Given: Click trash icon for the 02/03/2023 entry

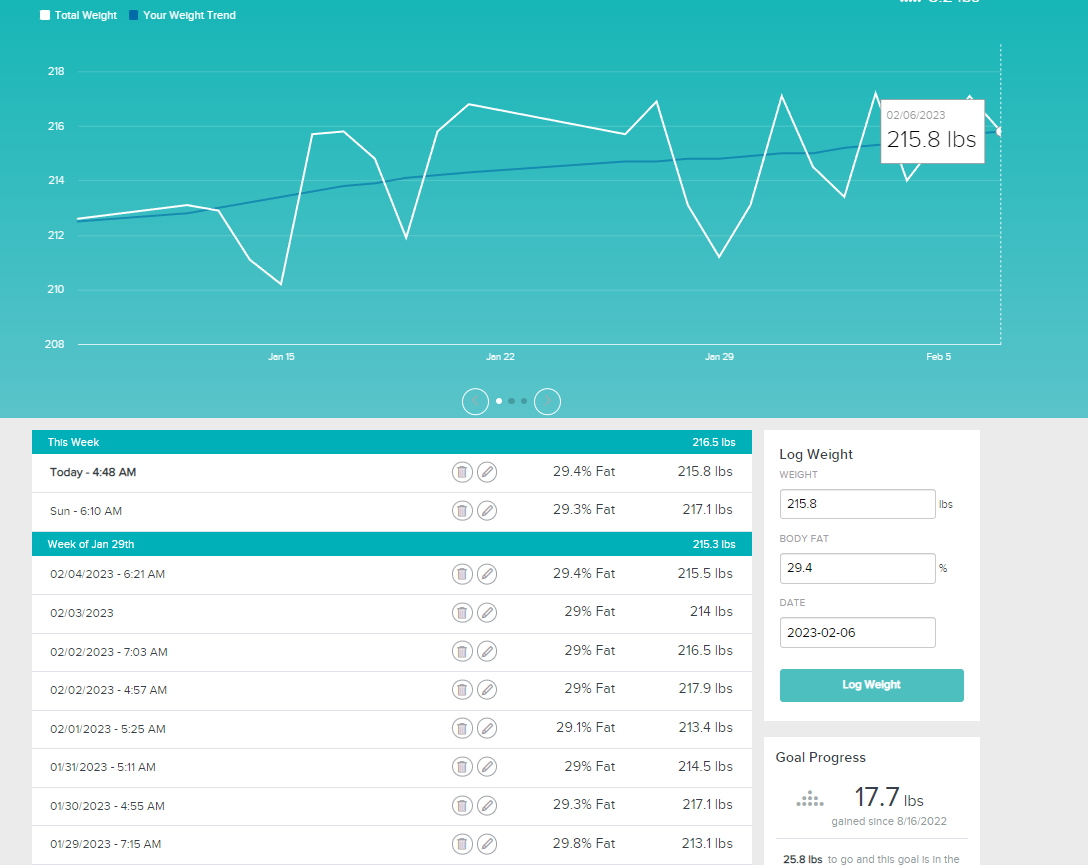Looking at the screenshot, I should (461, 612).
